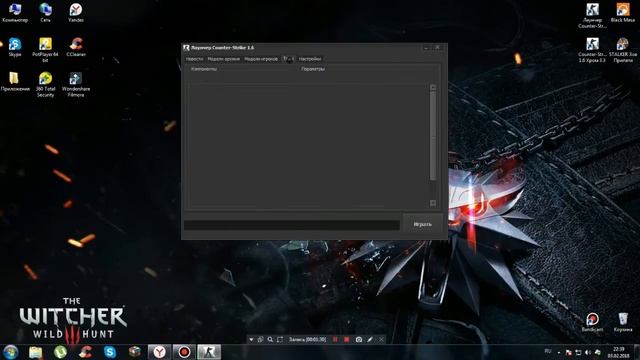Open Skype from the taskbar

(x=110, y=352)
